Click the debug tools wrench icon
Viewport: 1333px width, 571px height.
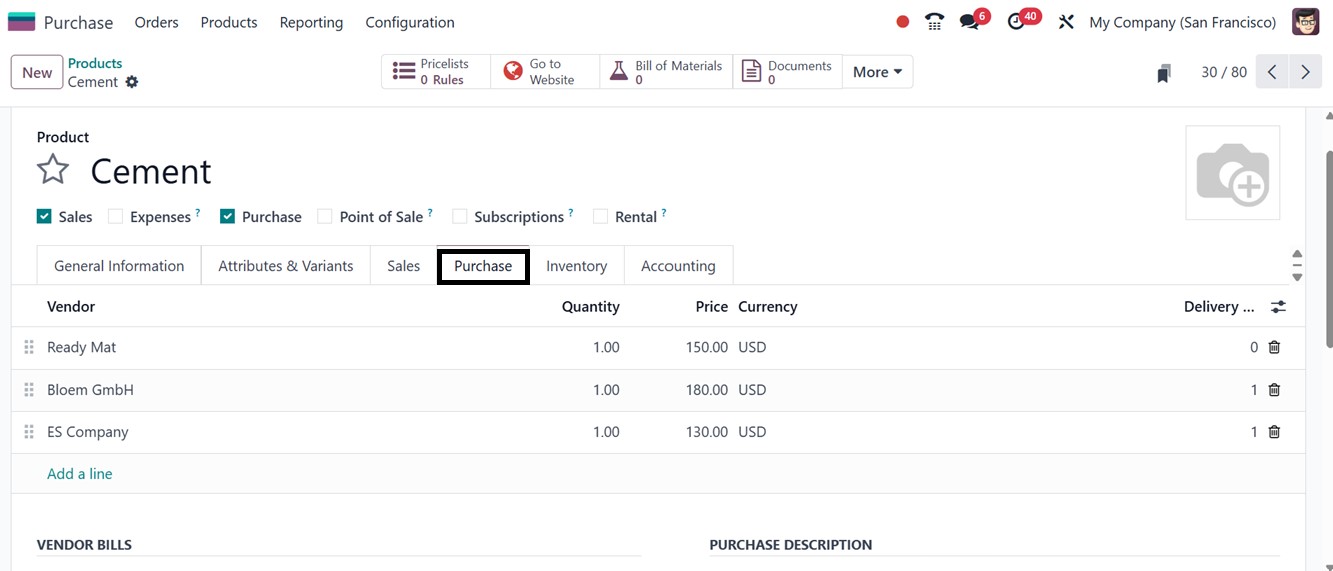click(x=1066, y=22)
